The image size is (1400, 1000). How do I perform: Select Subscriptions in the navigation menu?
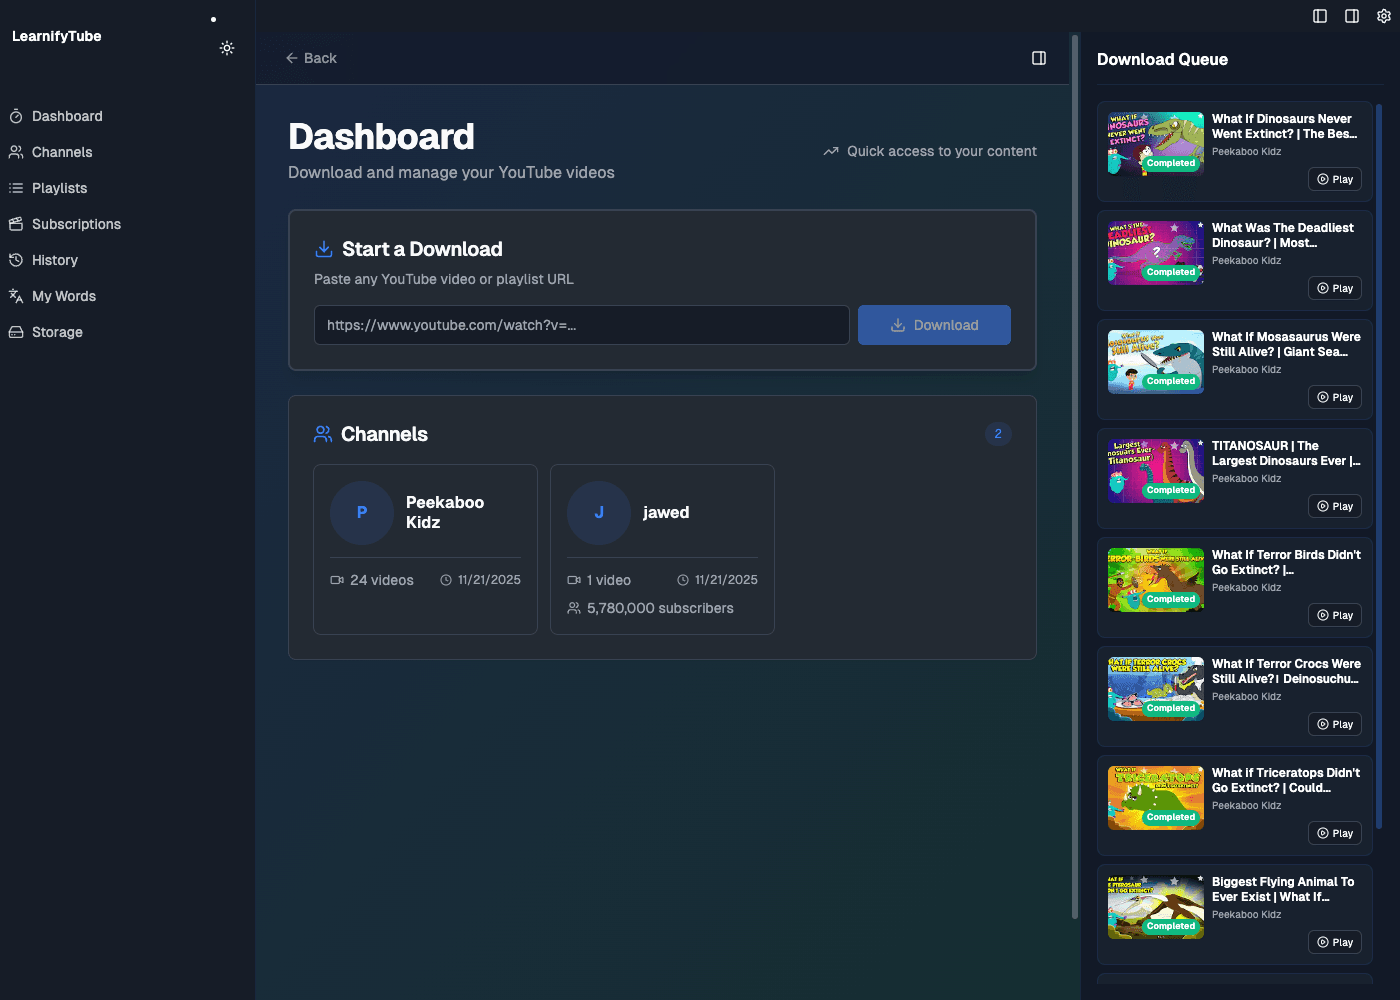pyautogui.click(x=77, y=224)
